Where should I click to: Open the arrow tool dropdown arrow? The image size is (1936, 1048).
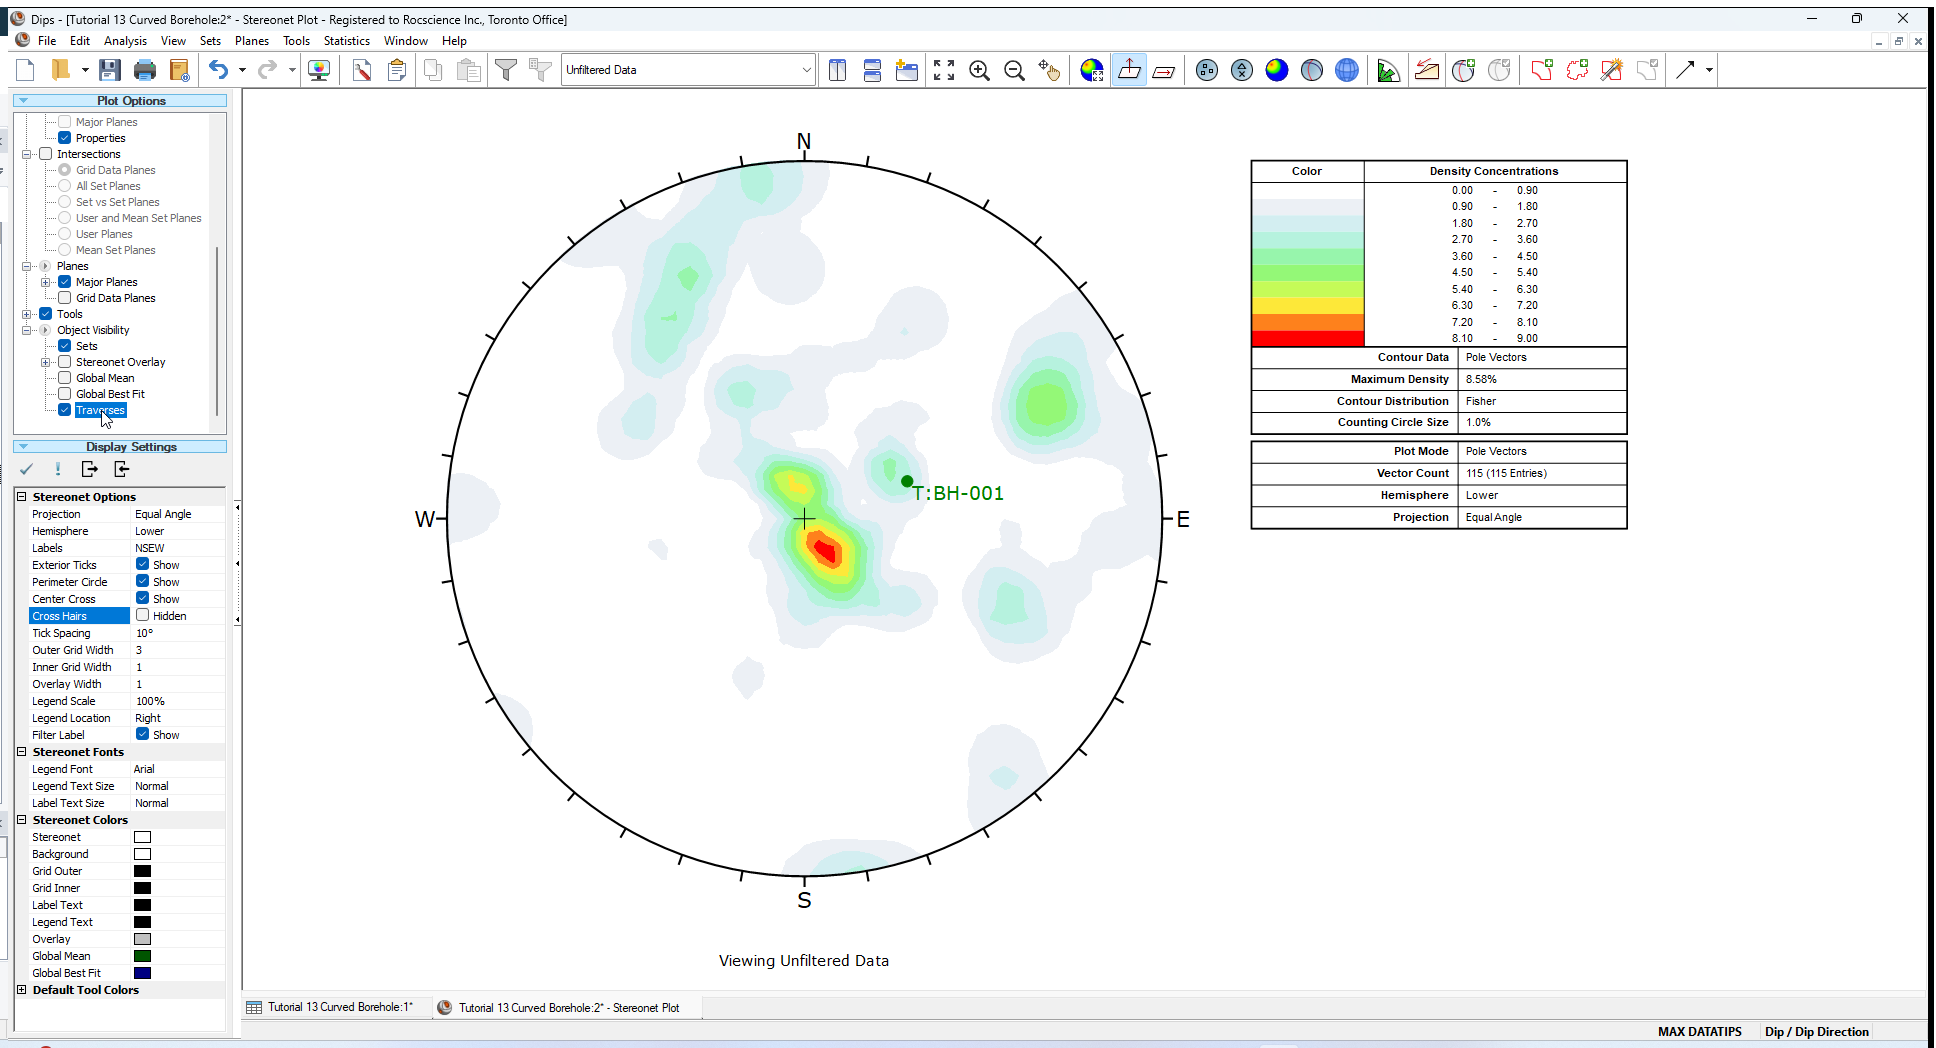pyautogui.click(x=1709, y=70)
